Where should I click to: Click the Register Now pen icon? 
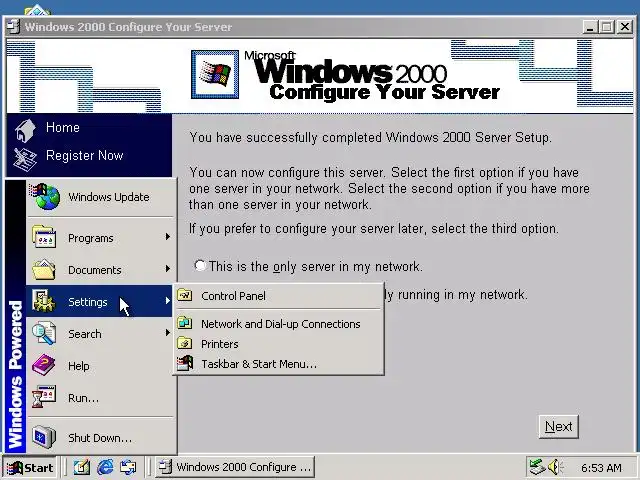pos(24,158)
